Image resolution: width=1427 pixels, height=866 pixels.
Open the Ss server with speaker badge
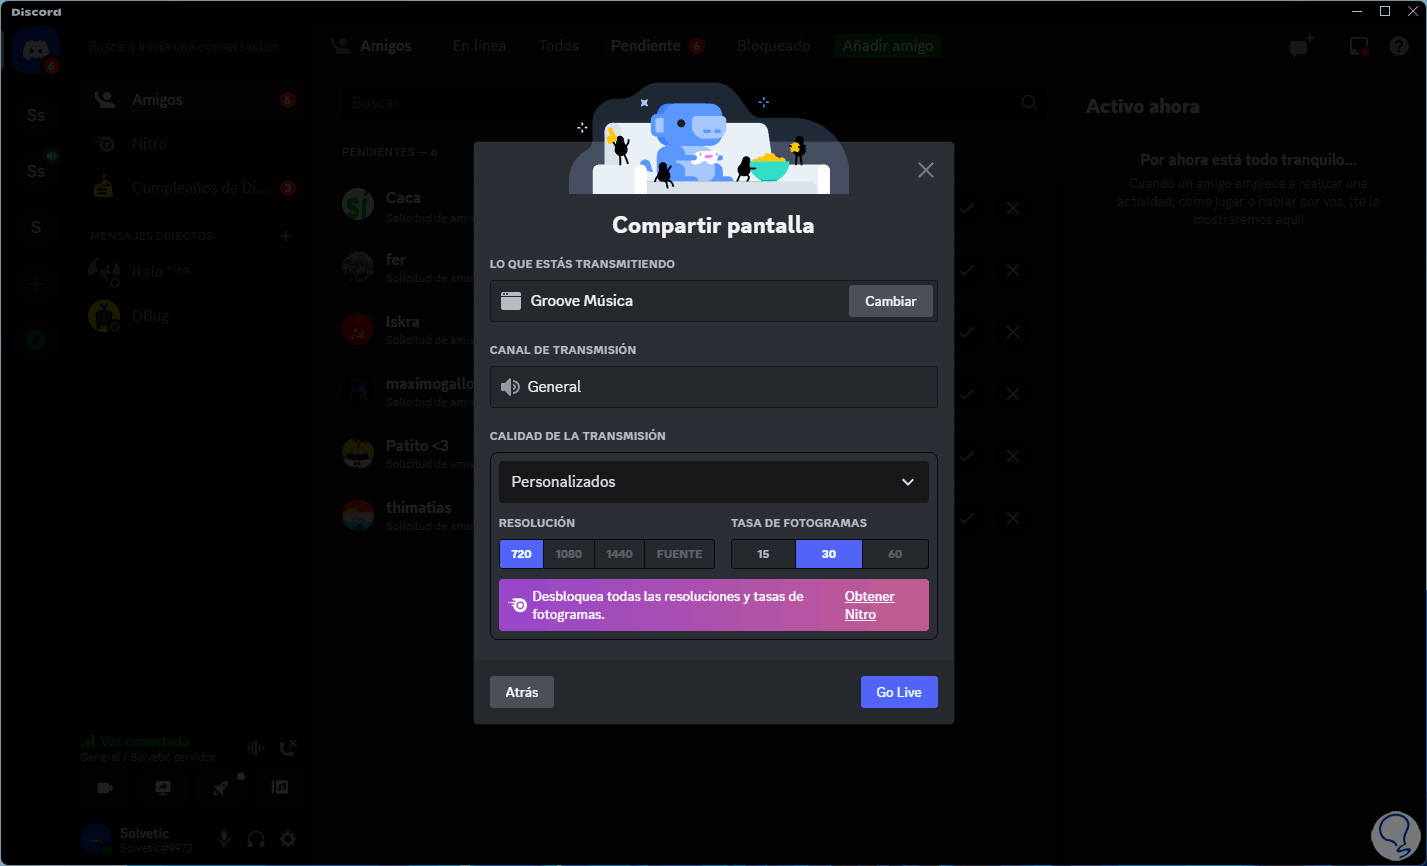(x=36, y=171)
